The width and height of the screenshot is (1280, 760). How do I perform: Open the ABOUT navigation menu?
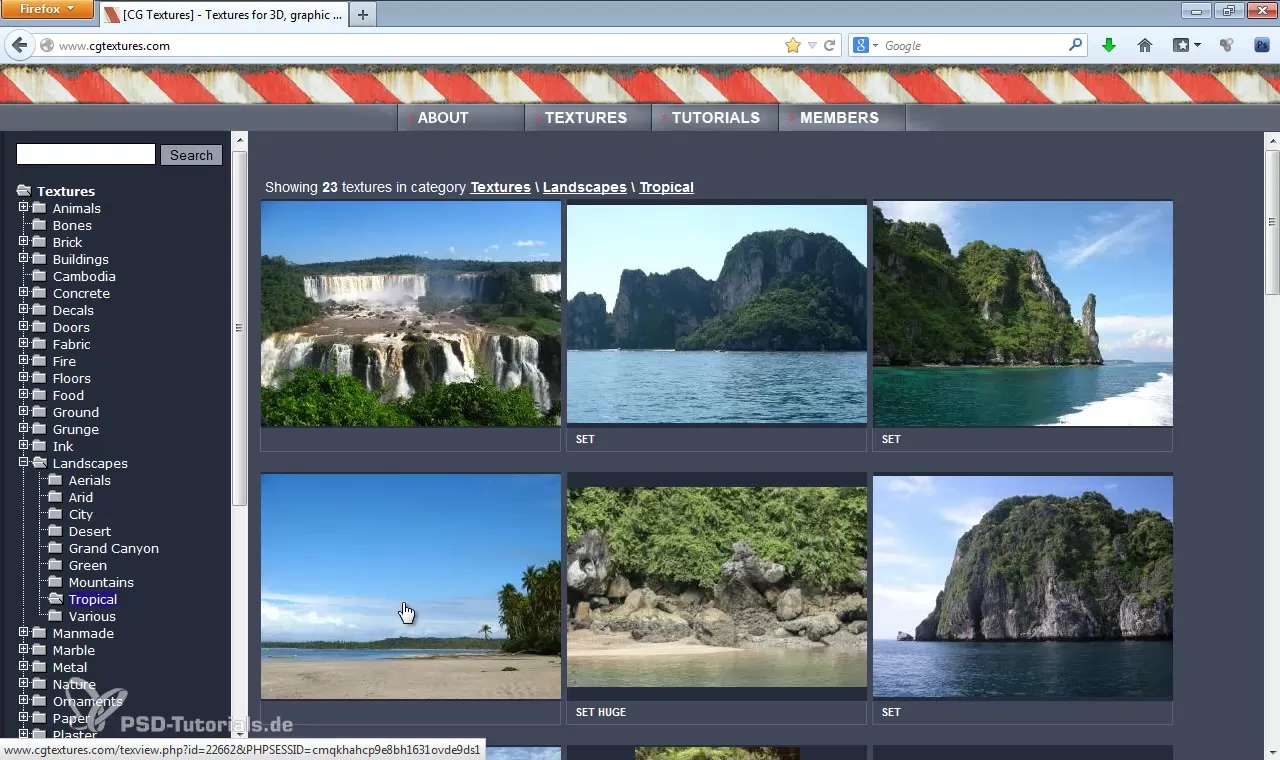coord(460,117)
